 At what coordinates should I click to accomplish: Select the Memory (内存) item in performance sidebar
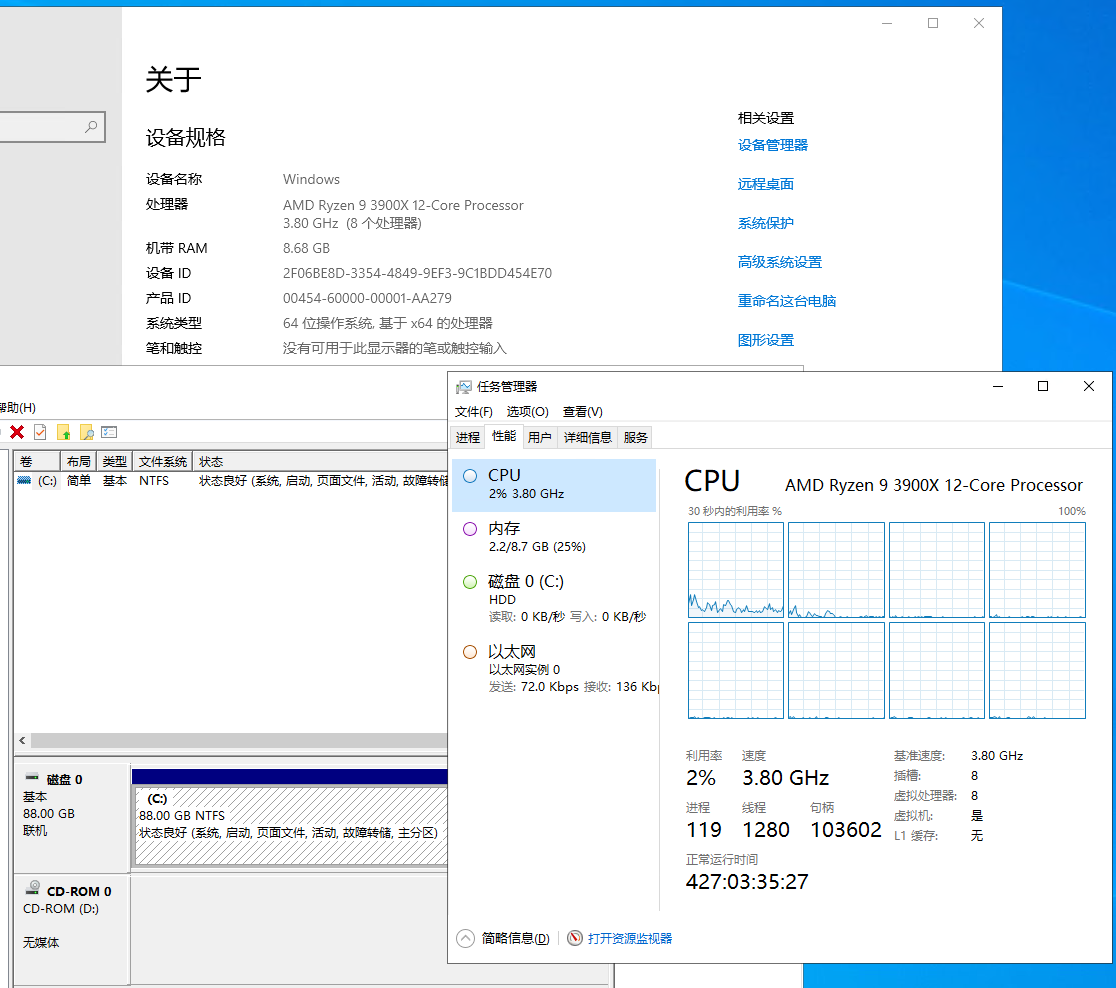click(554, 537)
